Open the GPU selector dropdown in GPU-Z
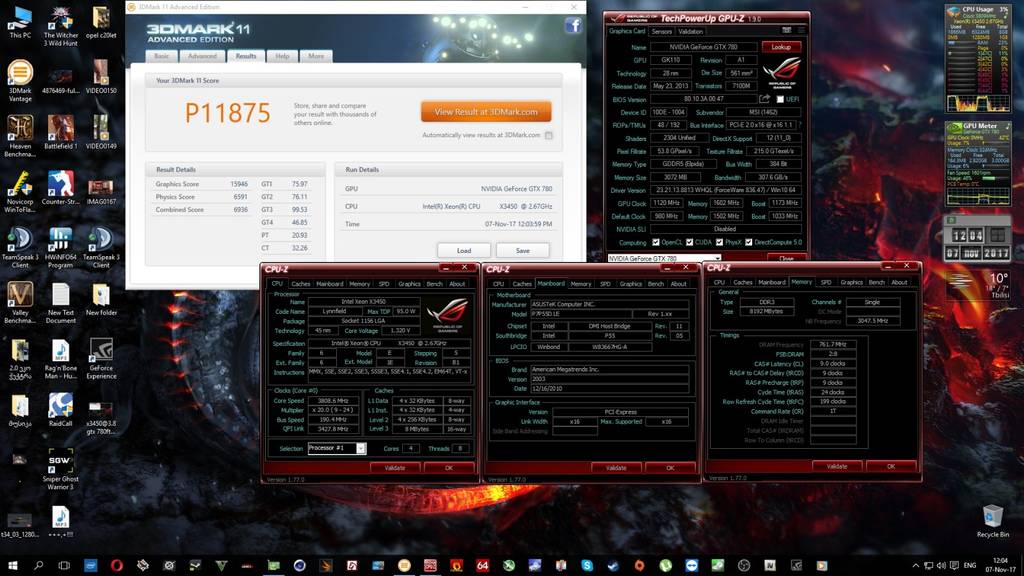The height and width of the screenshot is (576, 1024). click(664, 258)
